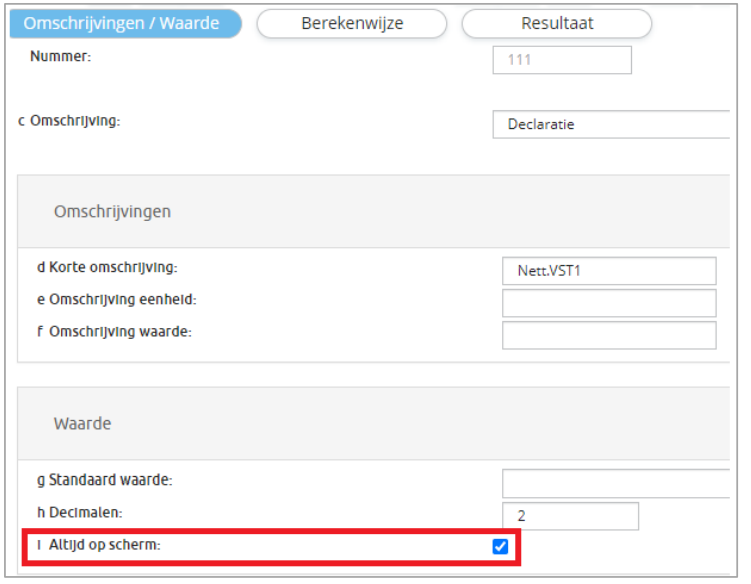
Task: Click the Nummer label text
Action: 60,56
